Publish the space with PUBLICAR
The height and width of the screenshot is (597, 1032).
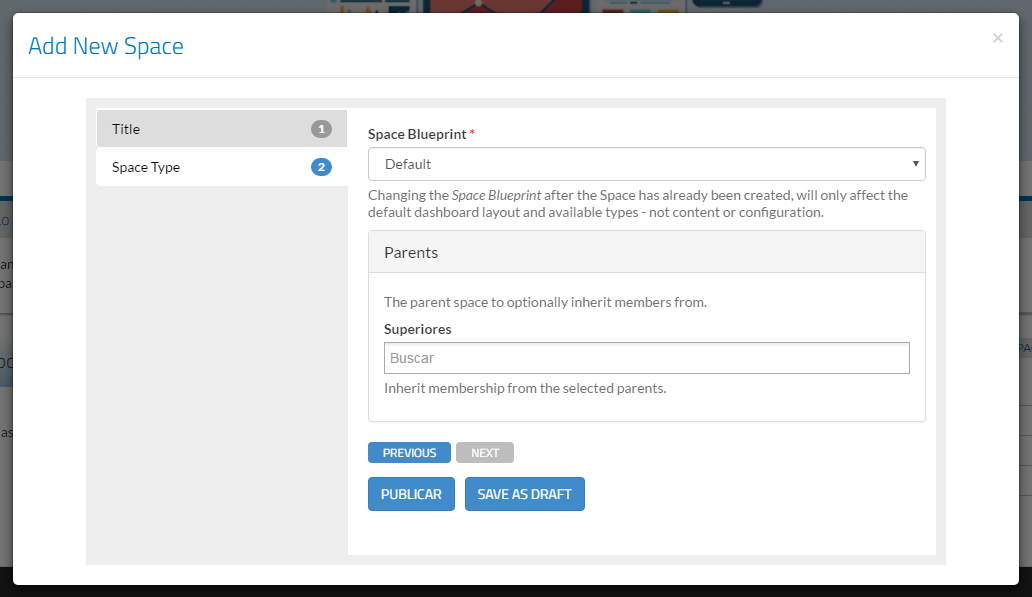point(411,493)
